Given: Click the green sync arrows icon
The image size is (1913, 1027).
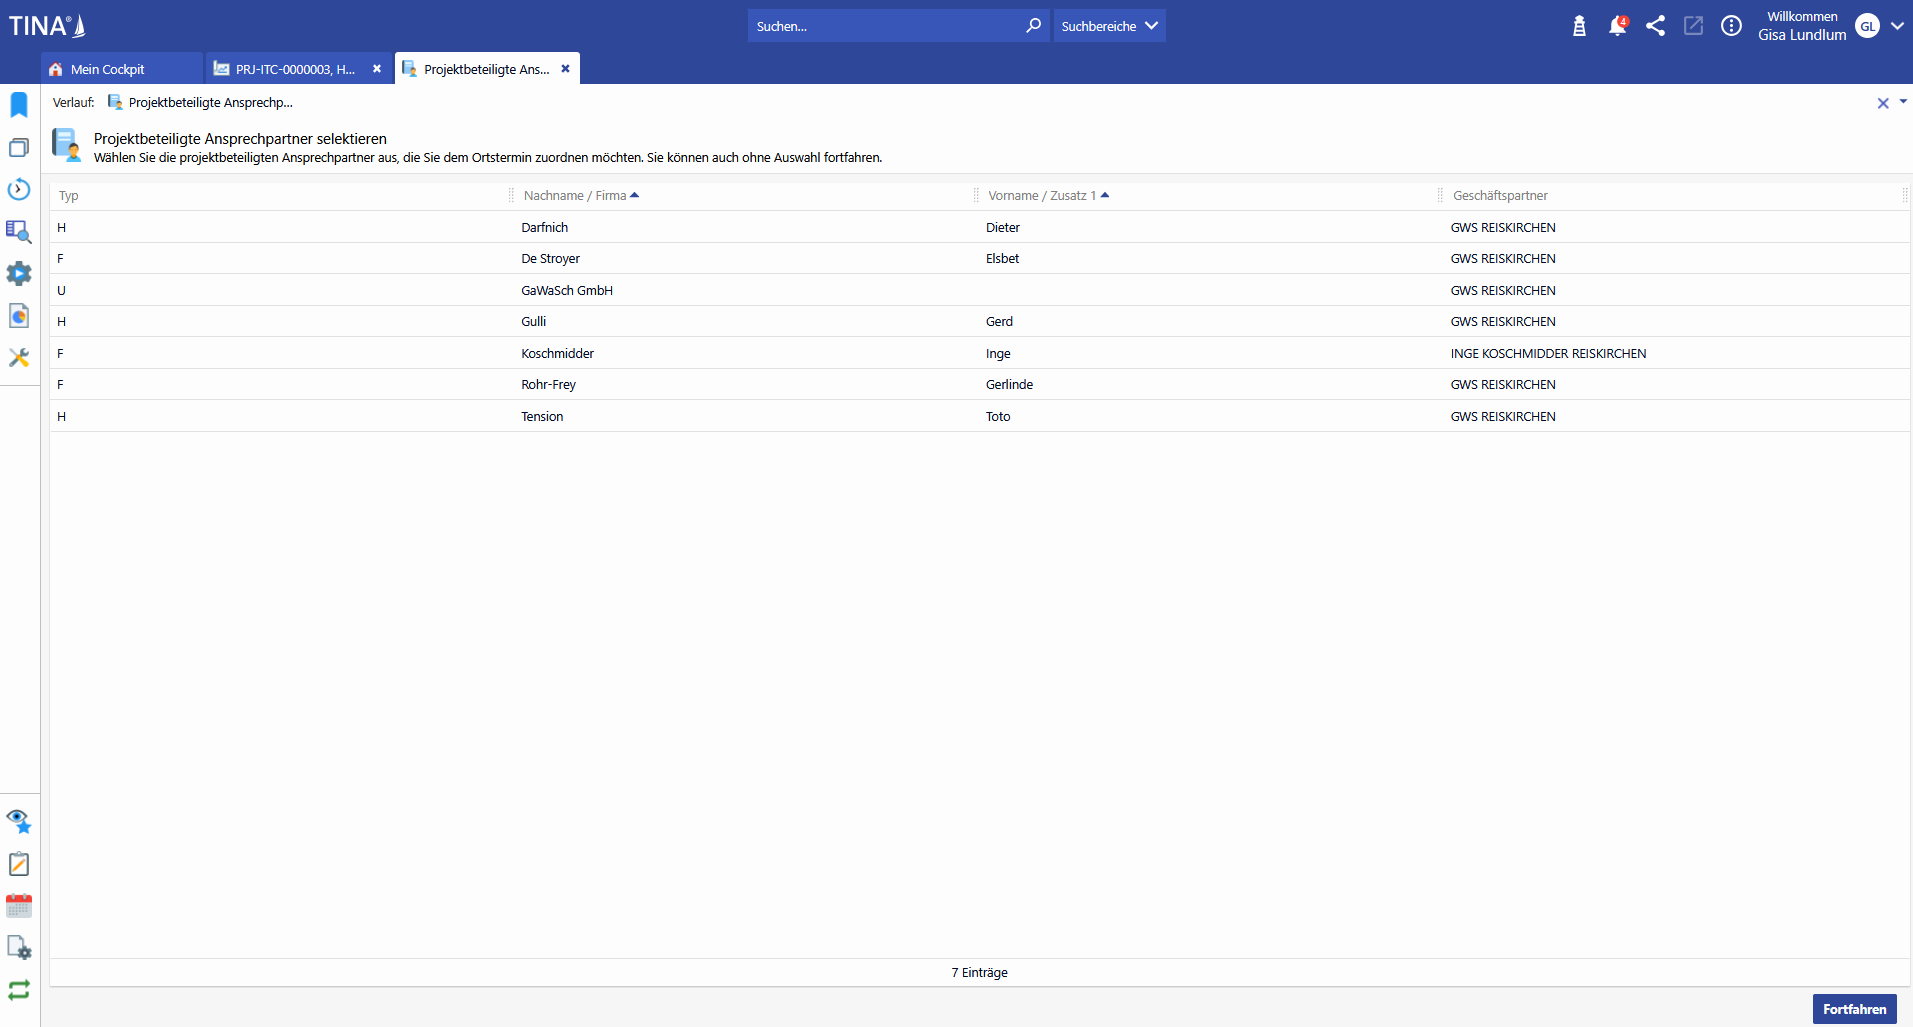Looking at the screenshot, I should pos(19,990).
